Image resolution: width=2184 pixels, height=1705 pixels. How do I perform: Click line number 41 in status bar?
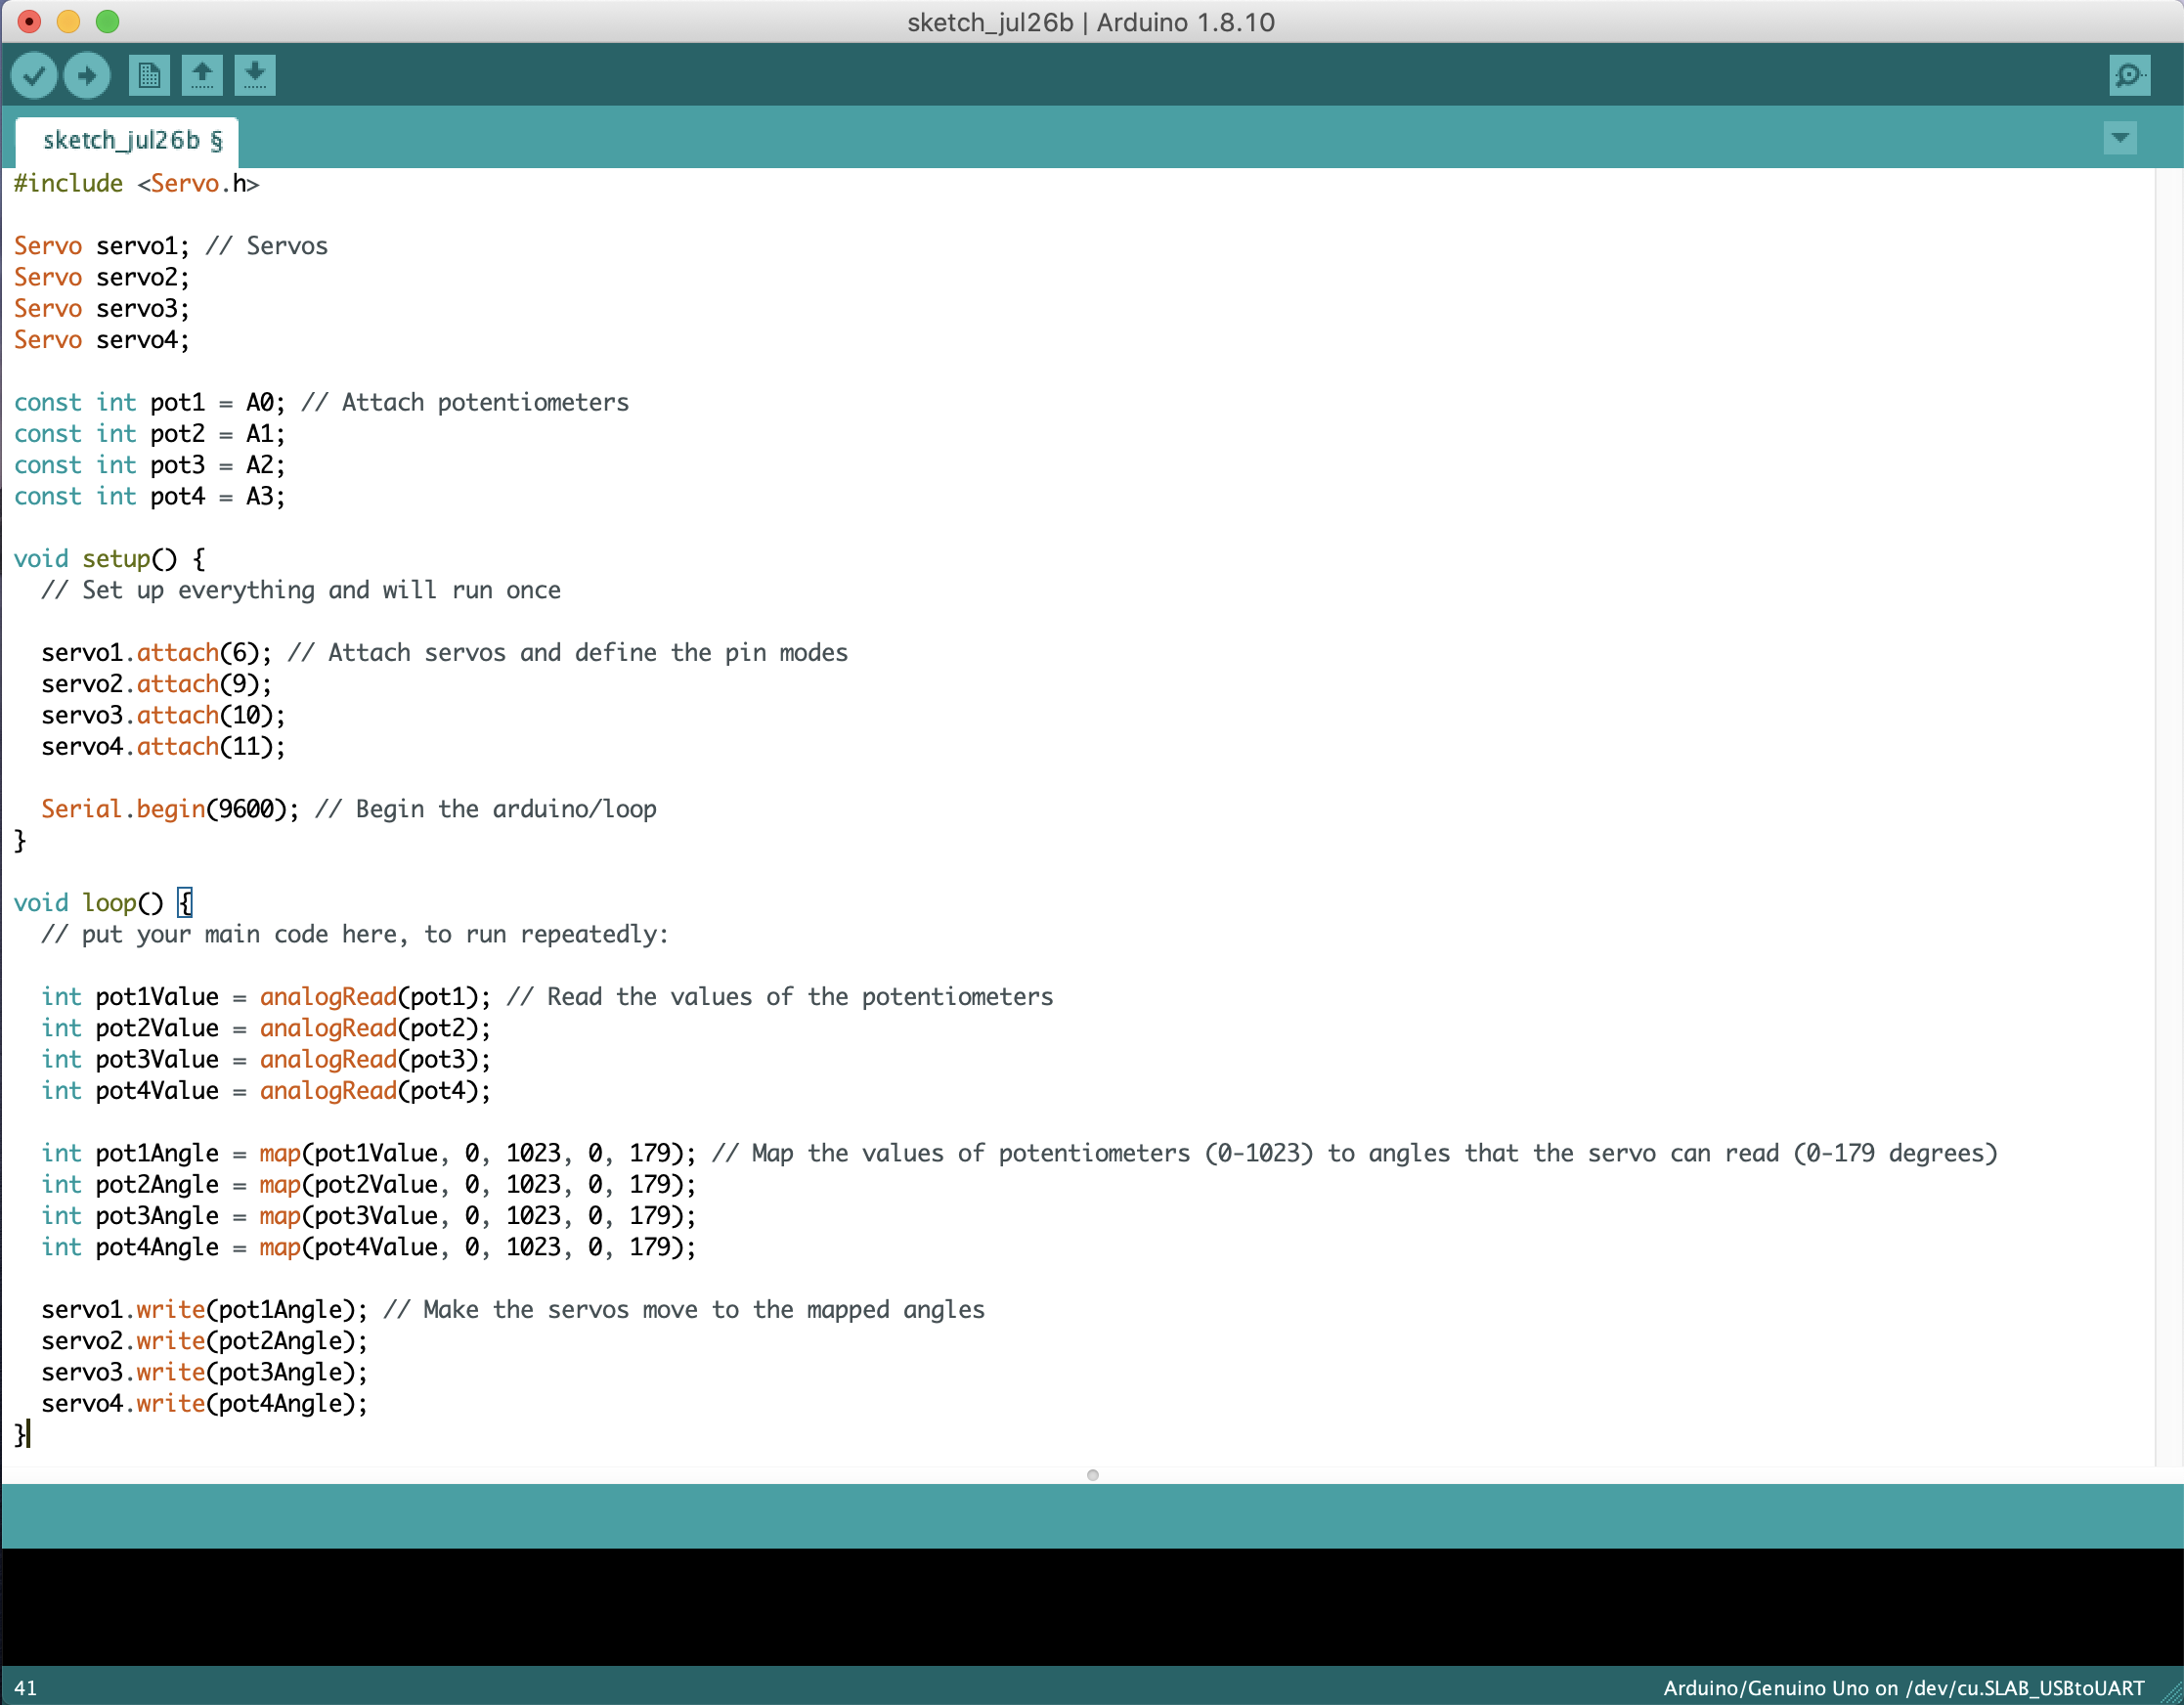[x=26, y=1688]
